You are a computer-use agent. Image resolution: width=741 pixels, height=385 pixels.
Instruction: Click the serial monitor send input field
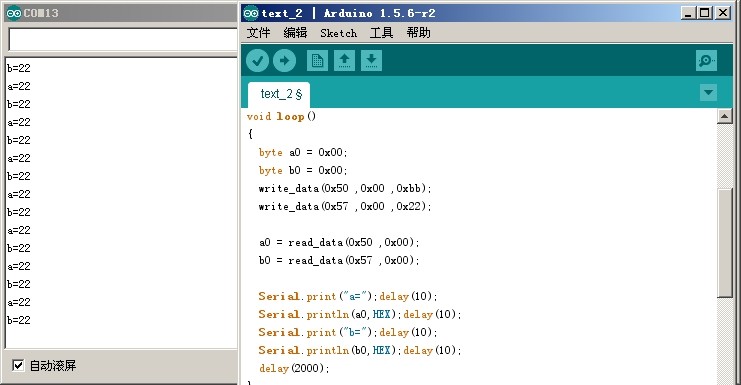[x=123, y=39]
